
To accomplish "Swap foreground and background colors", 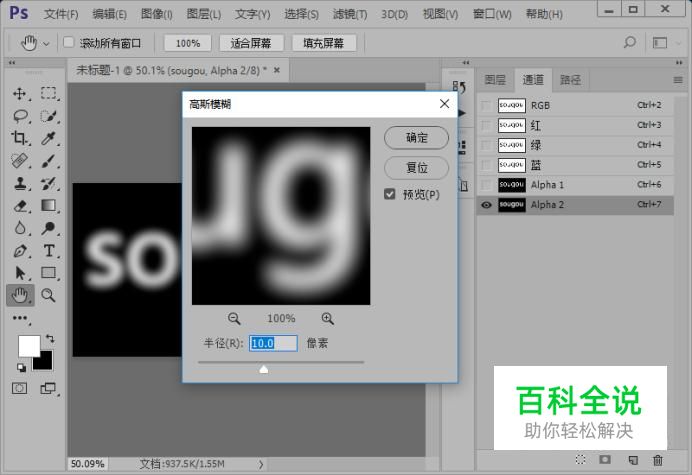I will (x=50, y=339).
